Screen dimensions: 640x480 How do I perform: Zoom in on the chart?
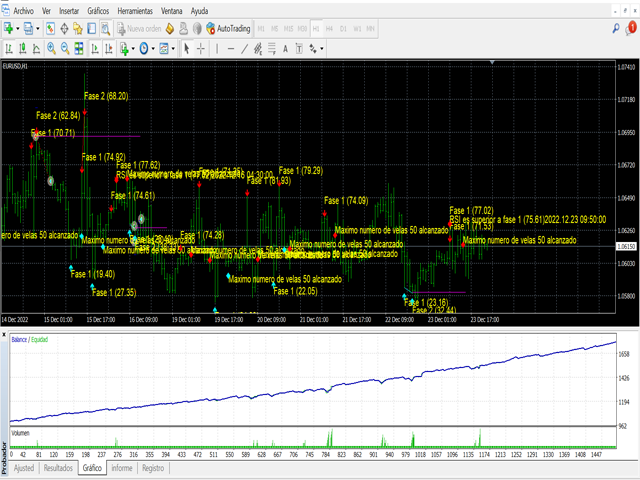coord(51,49)
